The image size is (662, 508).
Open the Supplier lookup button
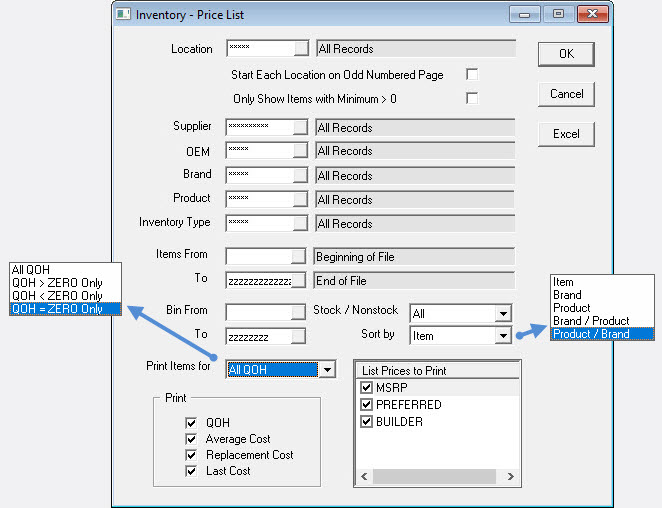click(300, 127)
